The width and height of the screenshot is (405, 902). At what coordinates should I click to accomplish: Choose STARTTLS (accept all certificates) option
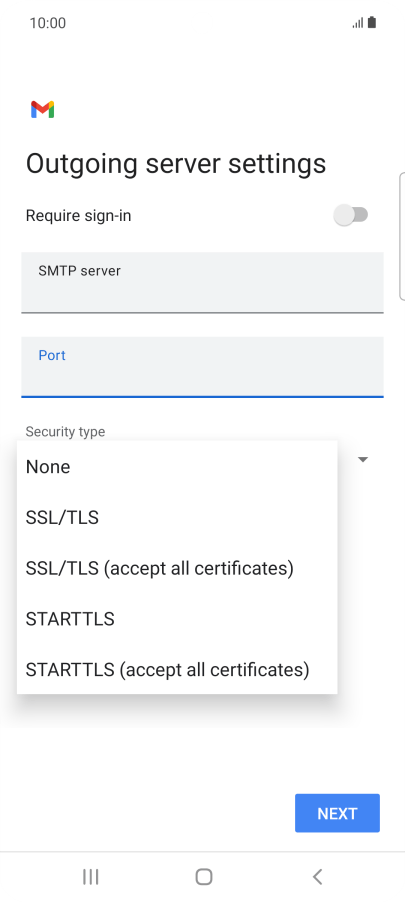(177, 669)
